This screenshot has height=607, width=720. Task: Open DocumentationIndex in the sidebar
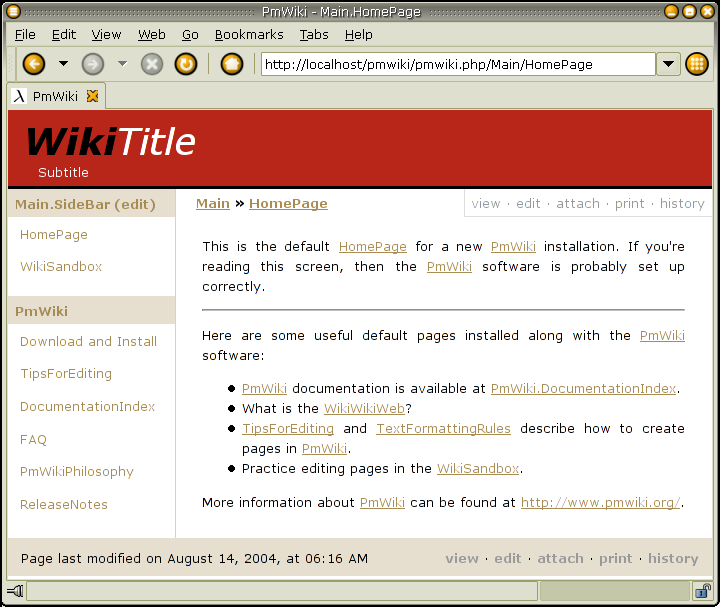pyautogui.click(x=88, y=406)
